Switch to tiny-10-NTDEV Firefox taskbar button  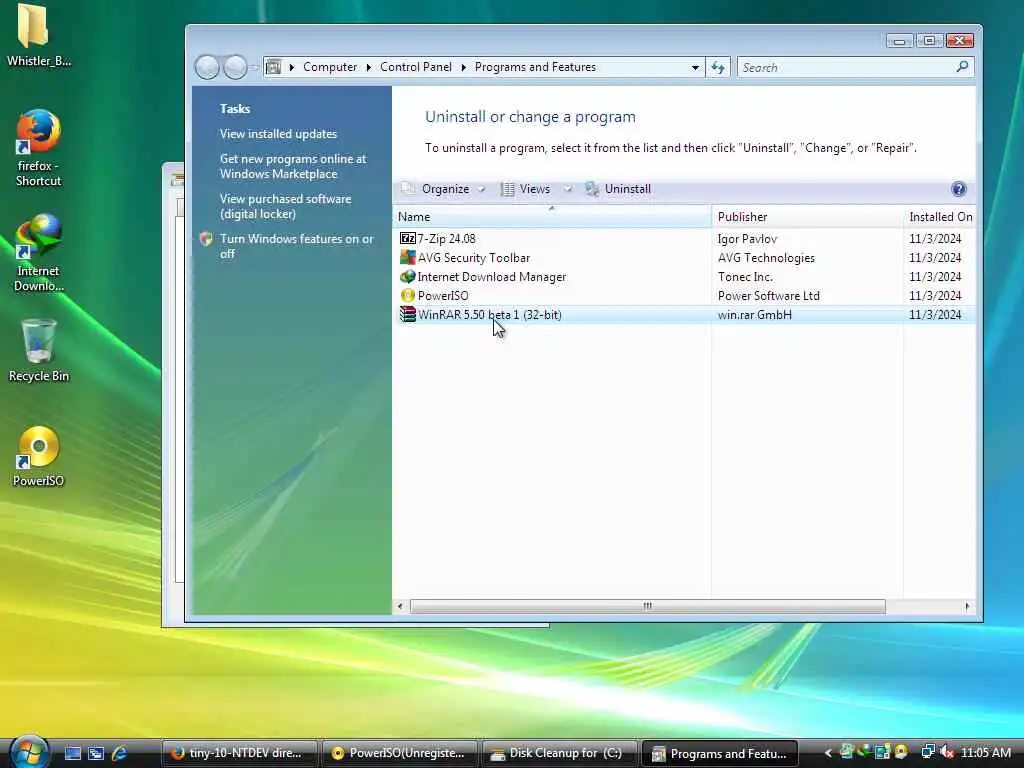click(239, 753)
